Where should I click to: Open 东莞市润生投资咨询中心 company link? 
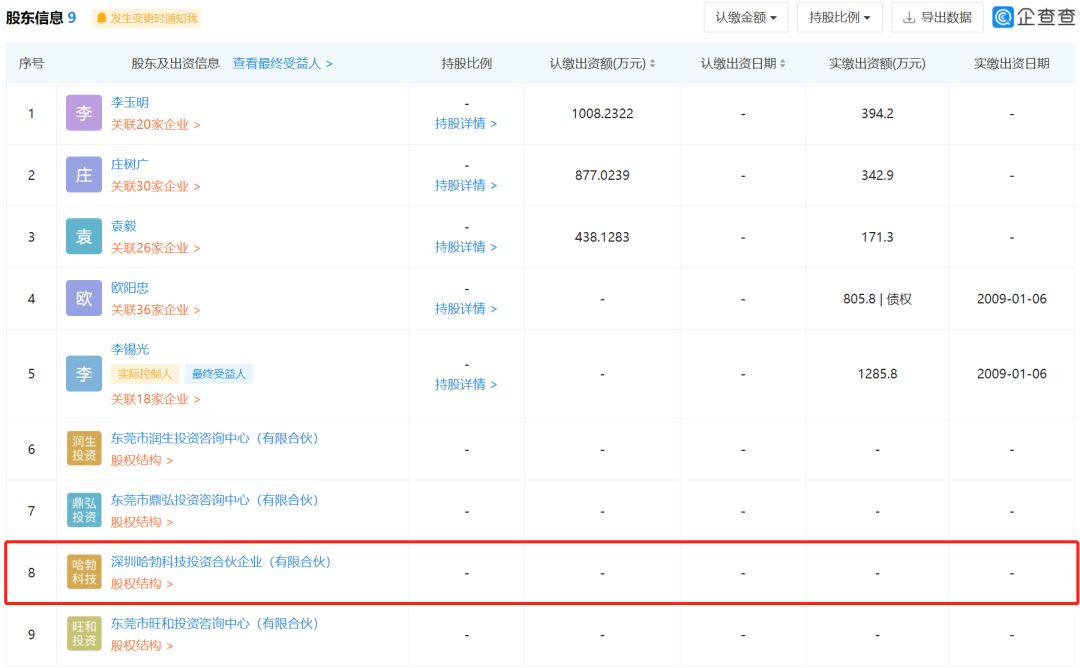pos(214,438)
